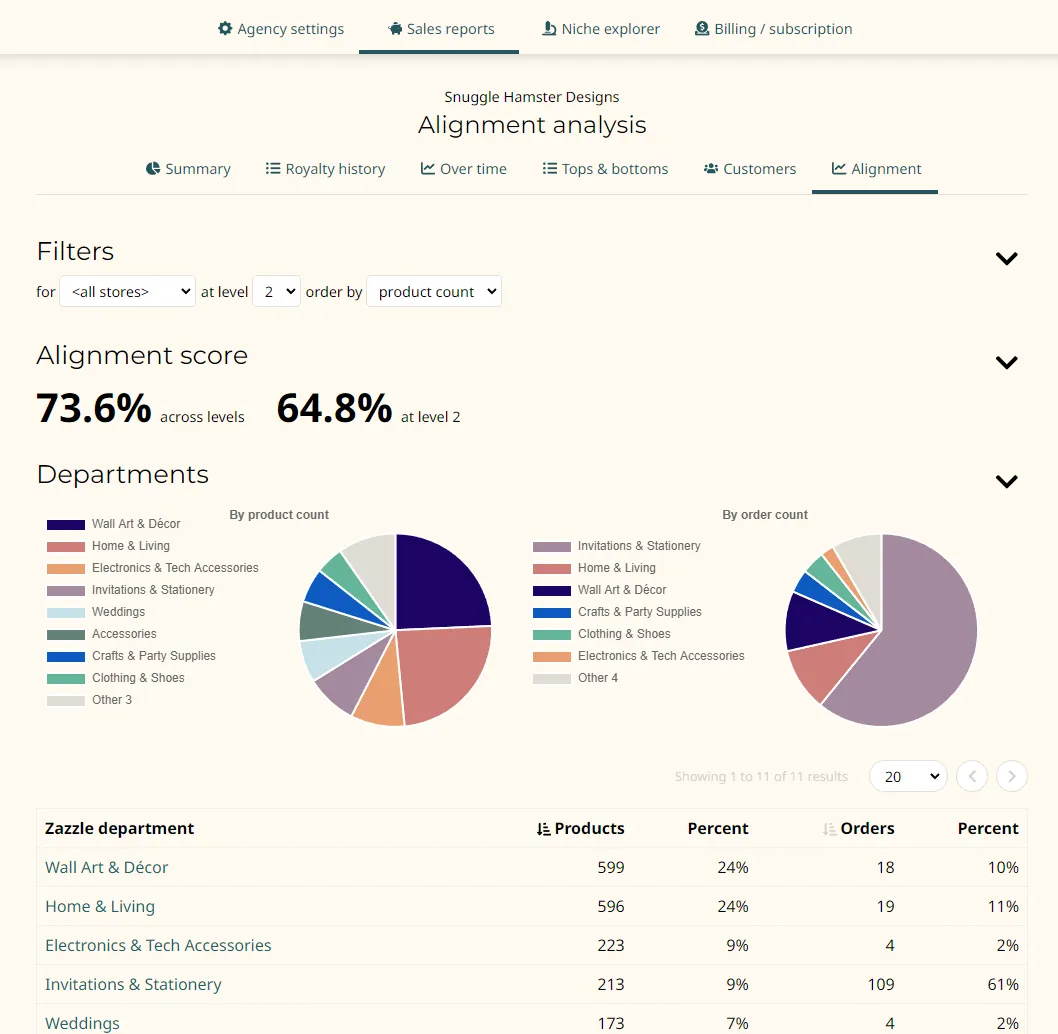
Task: Click the sort icon in Products column header
Action: click(543, 829)
